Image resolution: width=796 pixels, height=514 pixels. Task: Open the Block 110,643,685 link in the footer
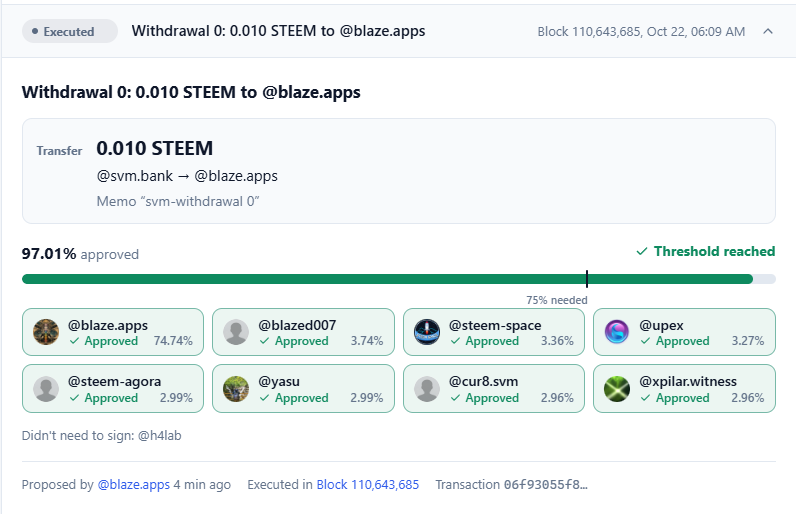click(368, 485)
